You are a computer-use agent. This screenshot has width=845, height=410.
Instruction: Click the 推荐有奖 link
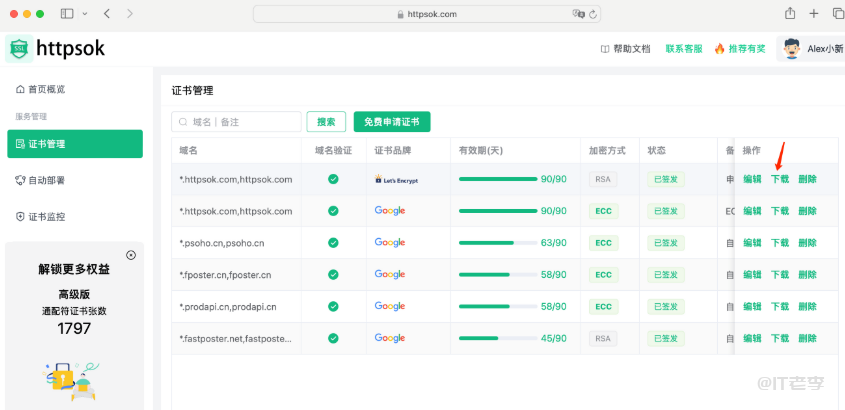point(739,48)
